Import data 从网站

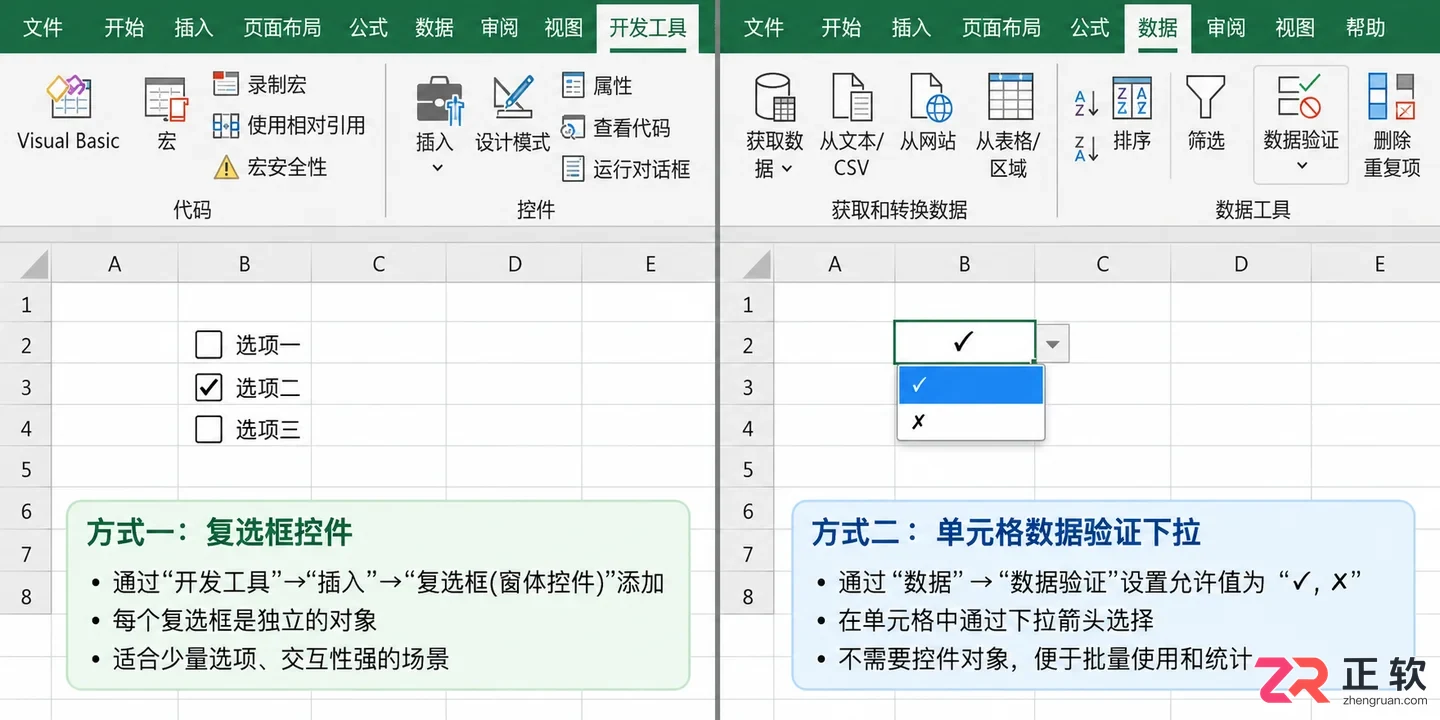pyautogui.click(x=927, y=113)
